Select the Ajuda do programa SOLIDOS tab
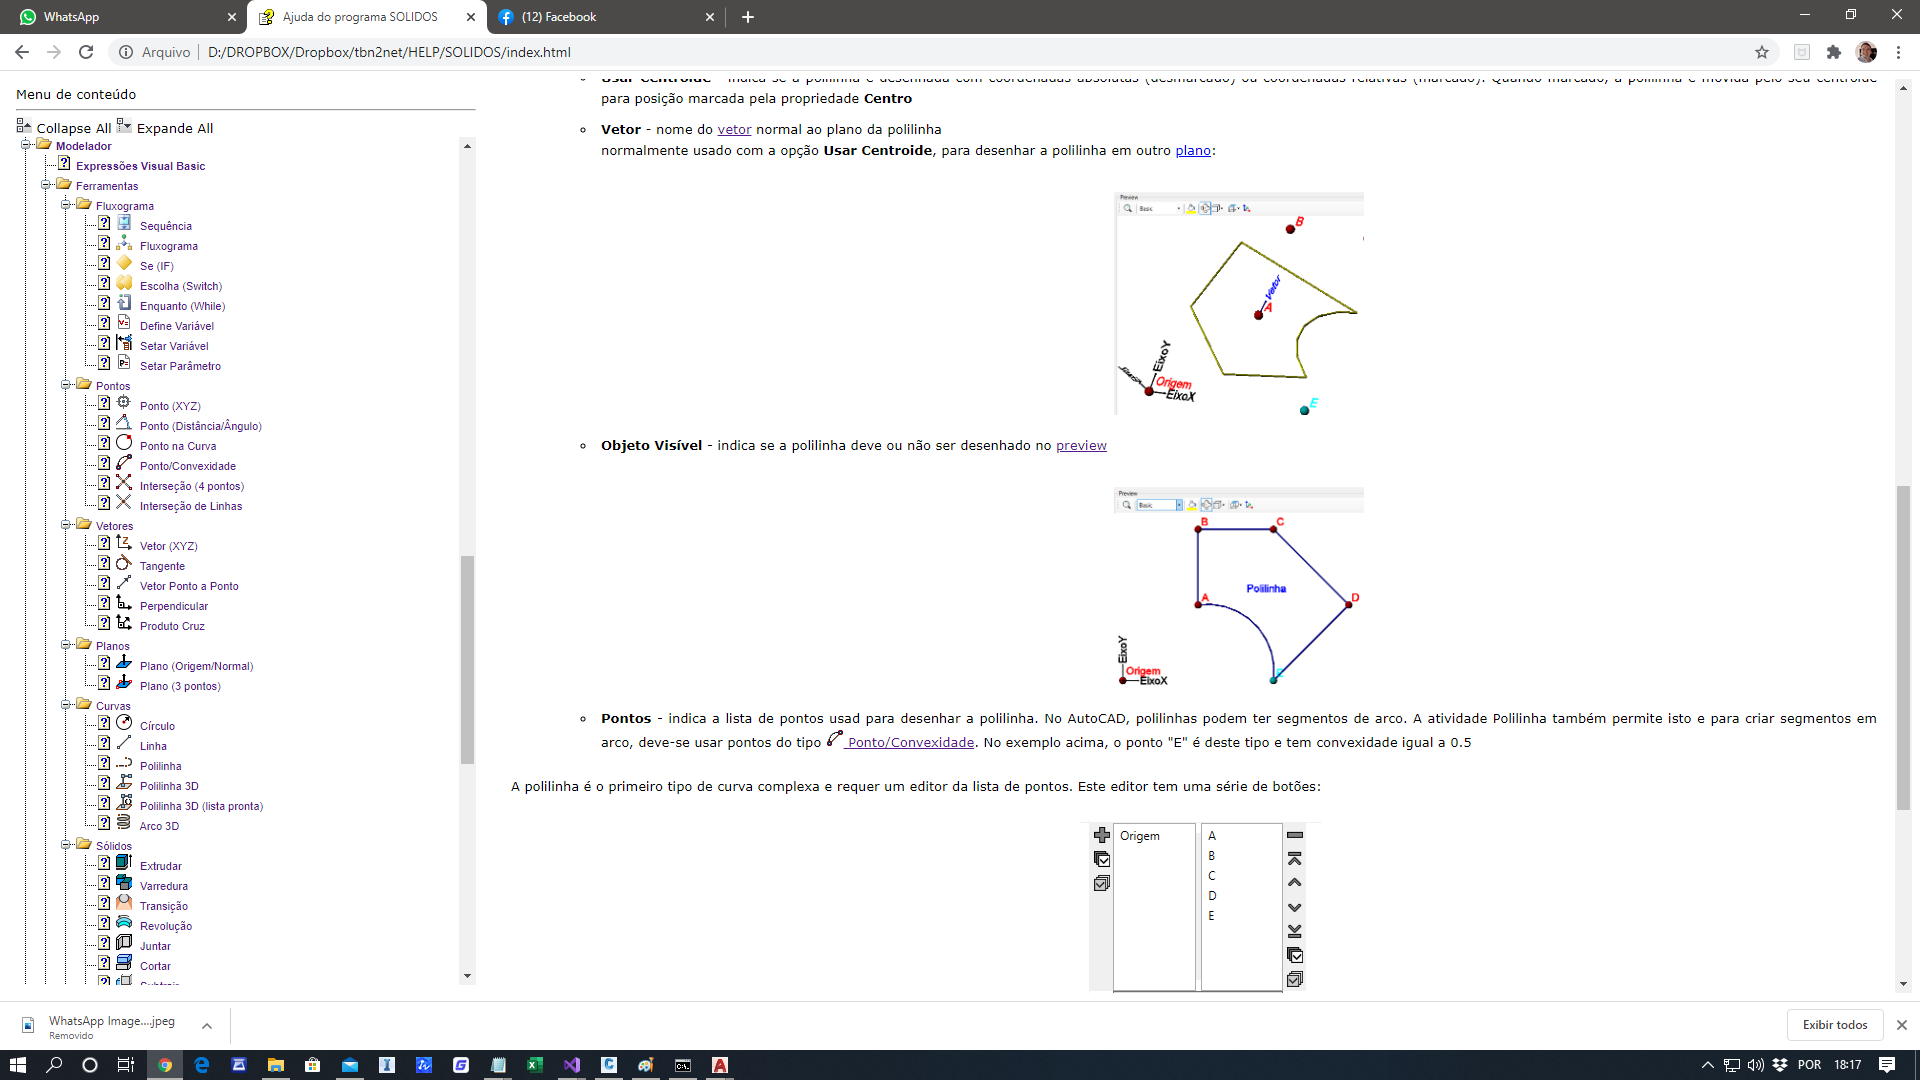 coord(365,17)
